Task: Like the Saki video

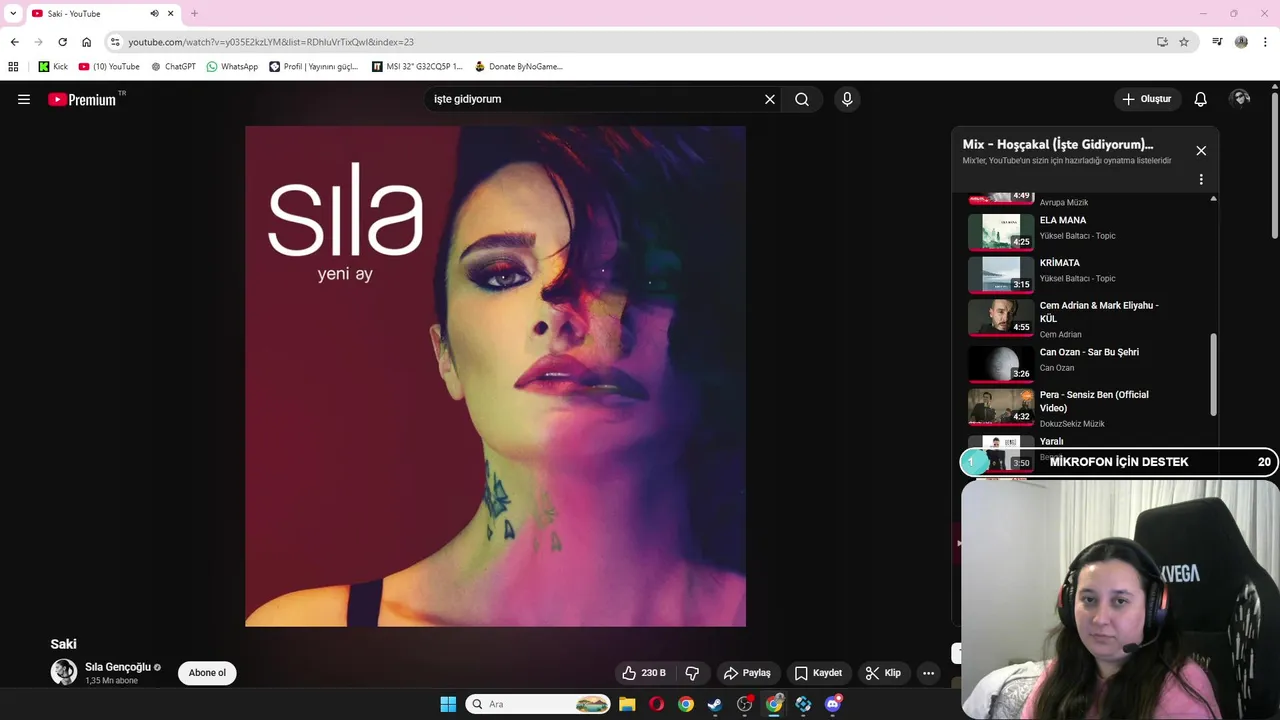Action: (x=644, y=673)
